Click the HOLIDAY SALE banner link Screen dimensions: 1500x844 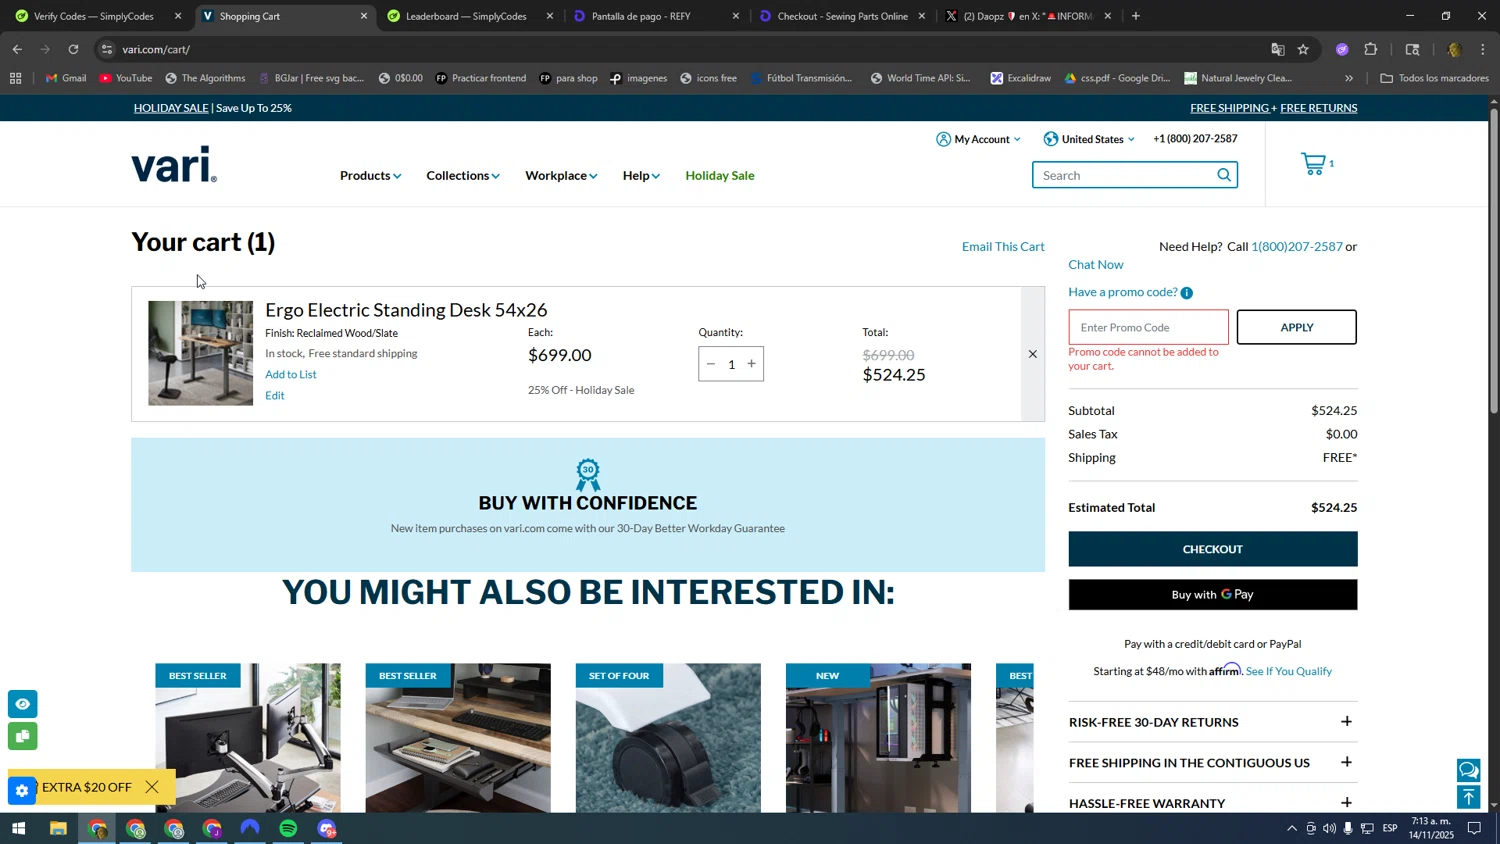tap(171, 108)
